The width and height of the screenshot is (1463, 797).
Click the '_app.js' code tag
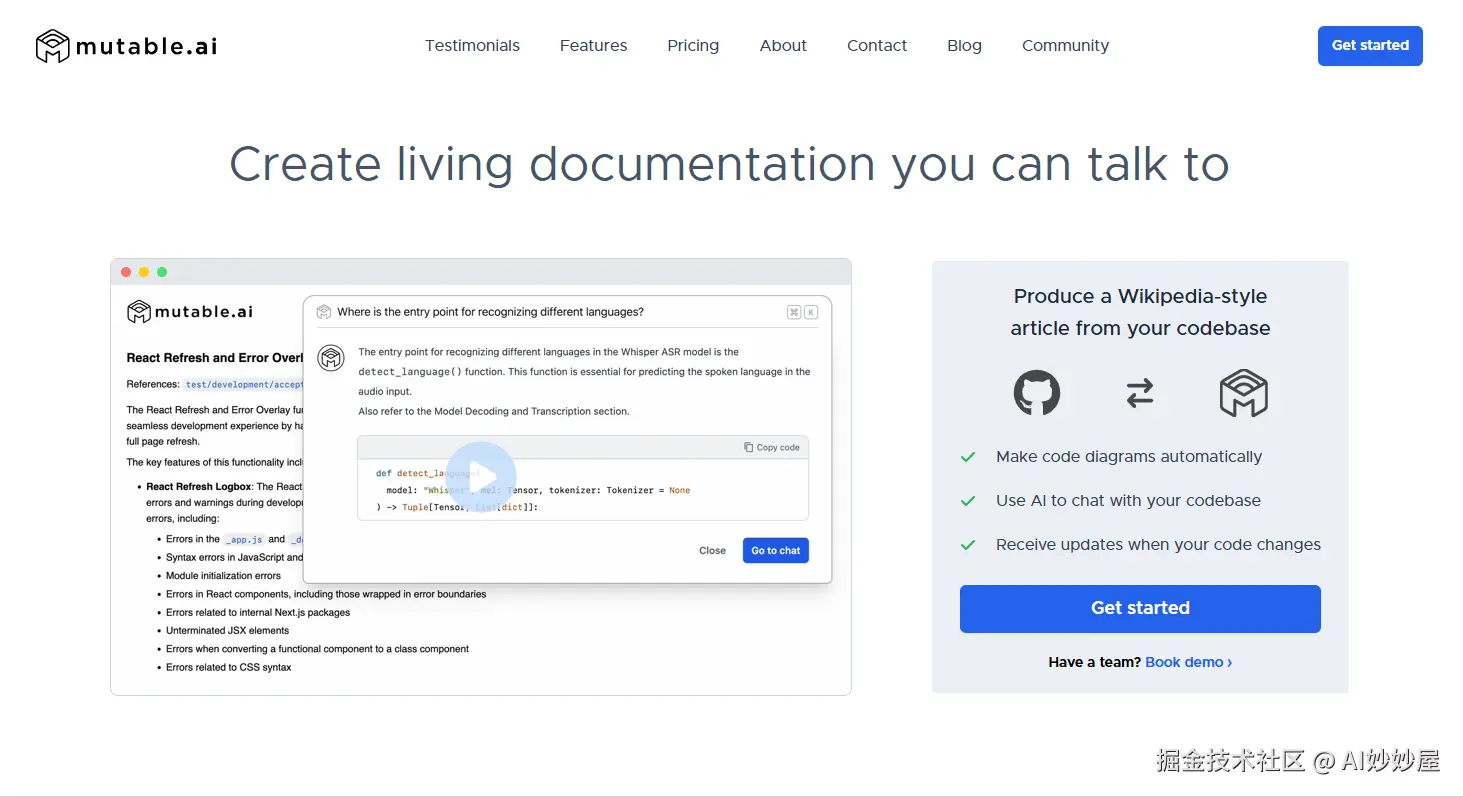pos(244,540)
